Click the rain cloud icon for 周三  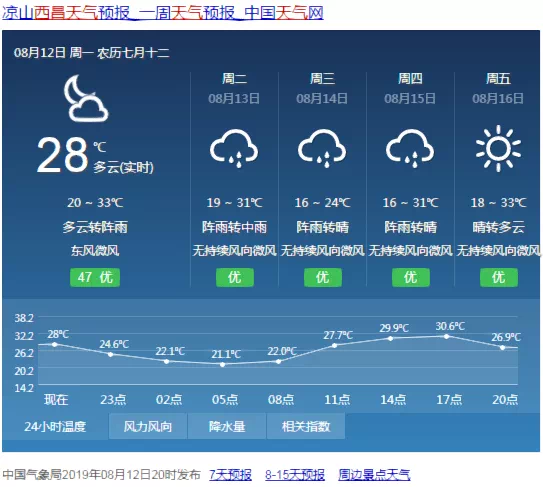click(x=322, y=148)
